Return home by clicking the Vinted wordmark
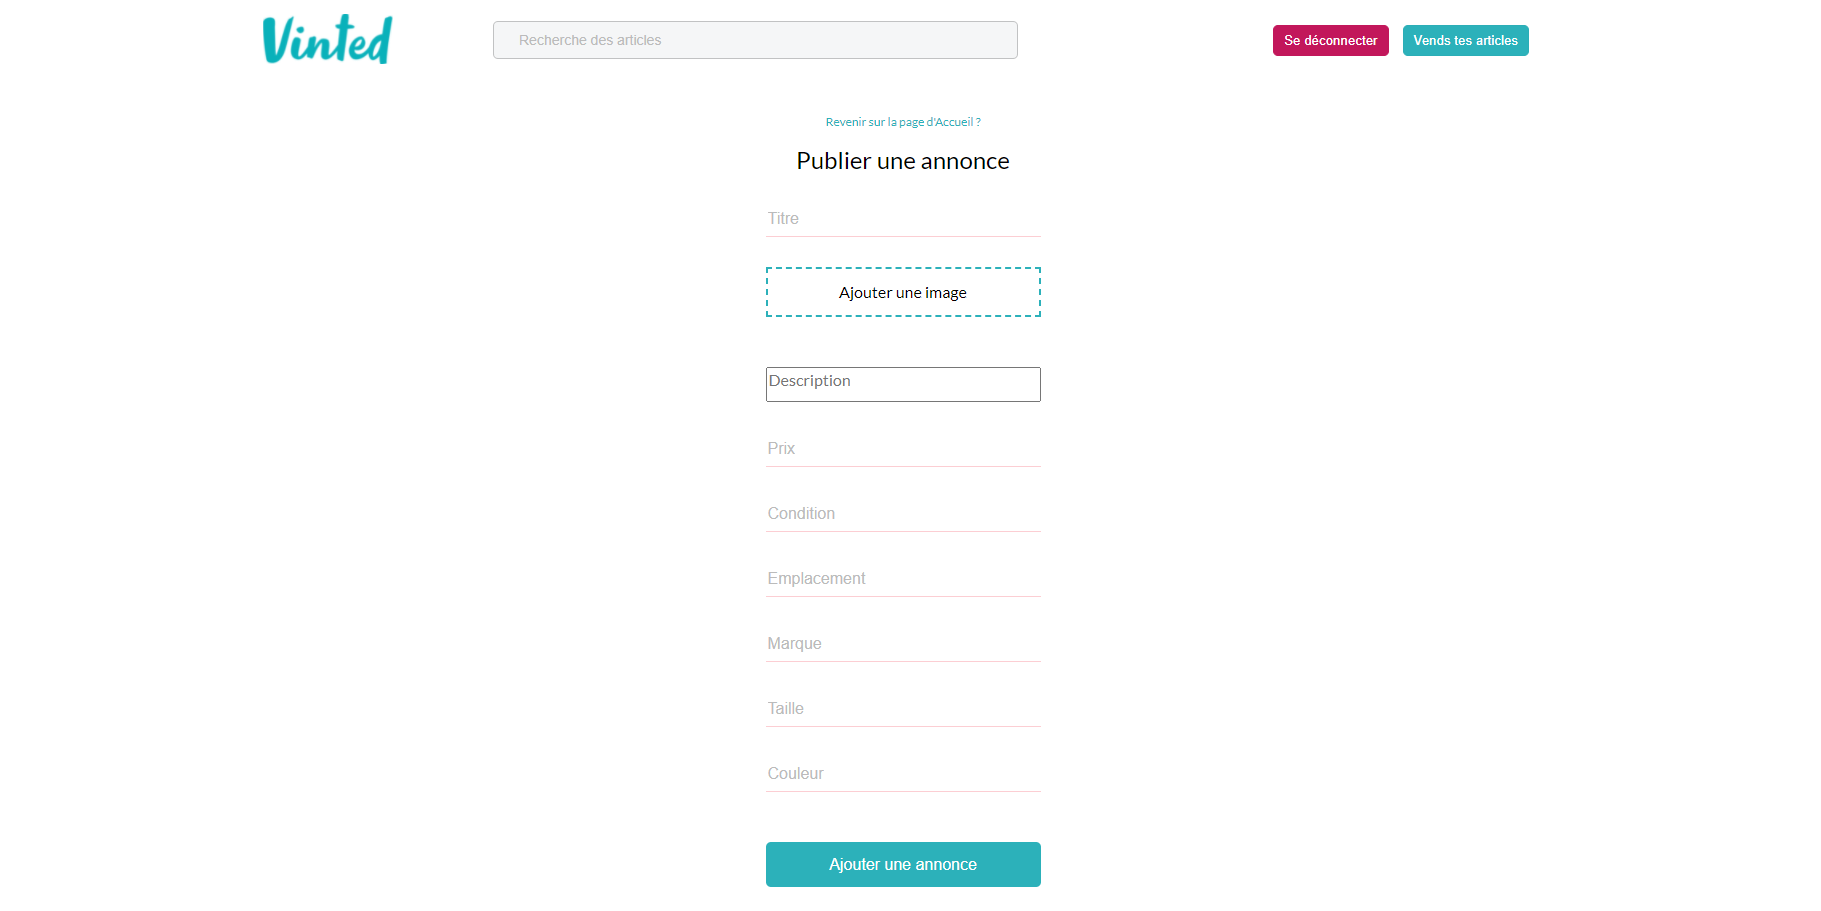Screen dimensions: 1821x911 [326, 39]
